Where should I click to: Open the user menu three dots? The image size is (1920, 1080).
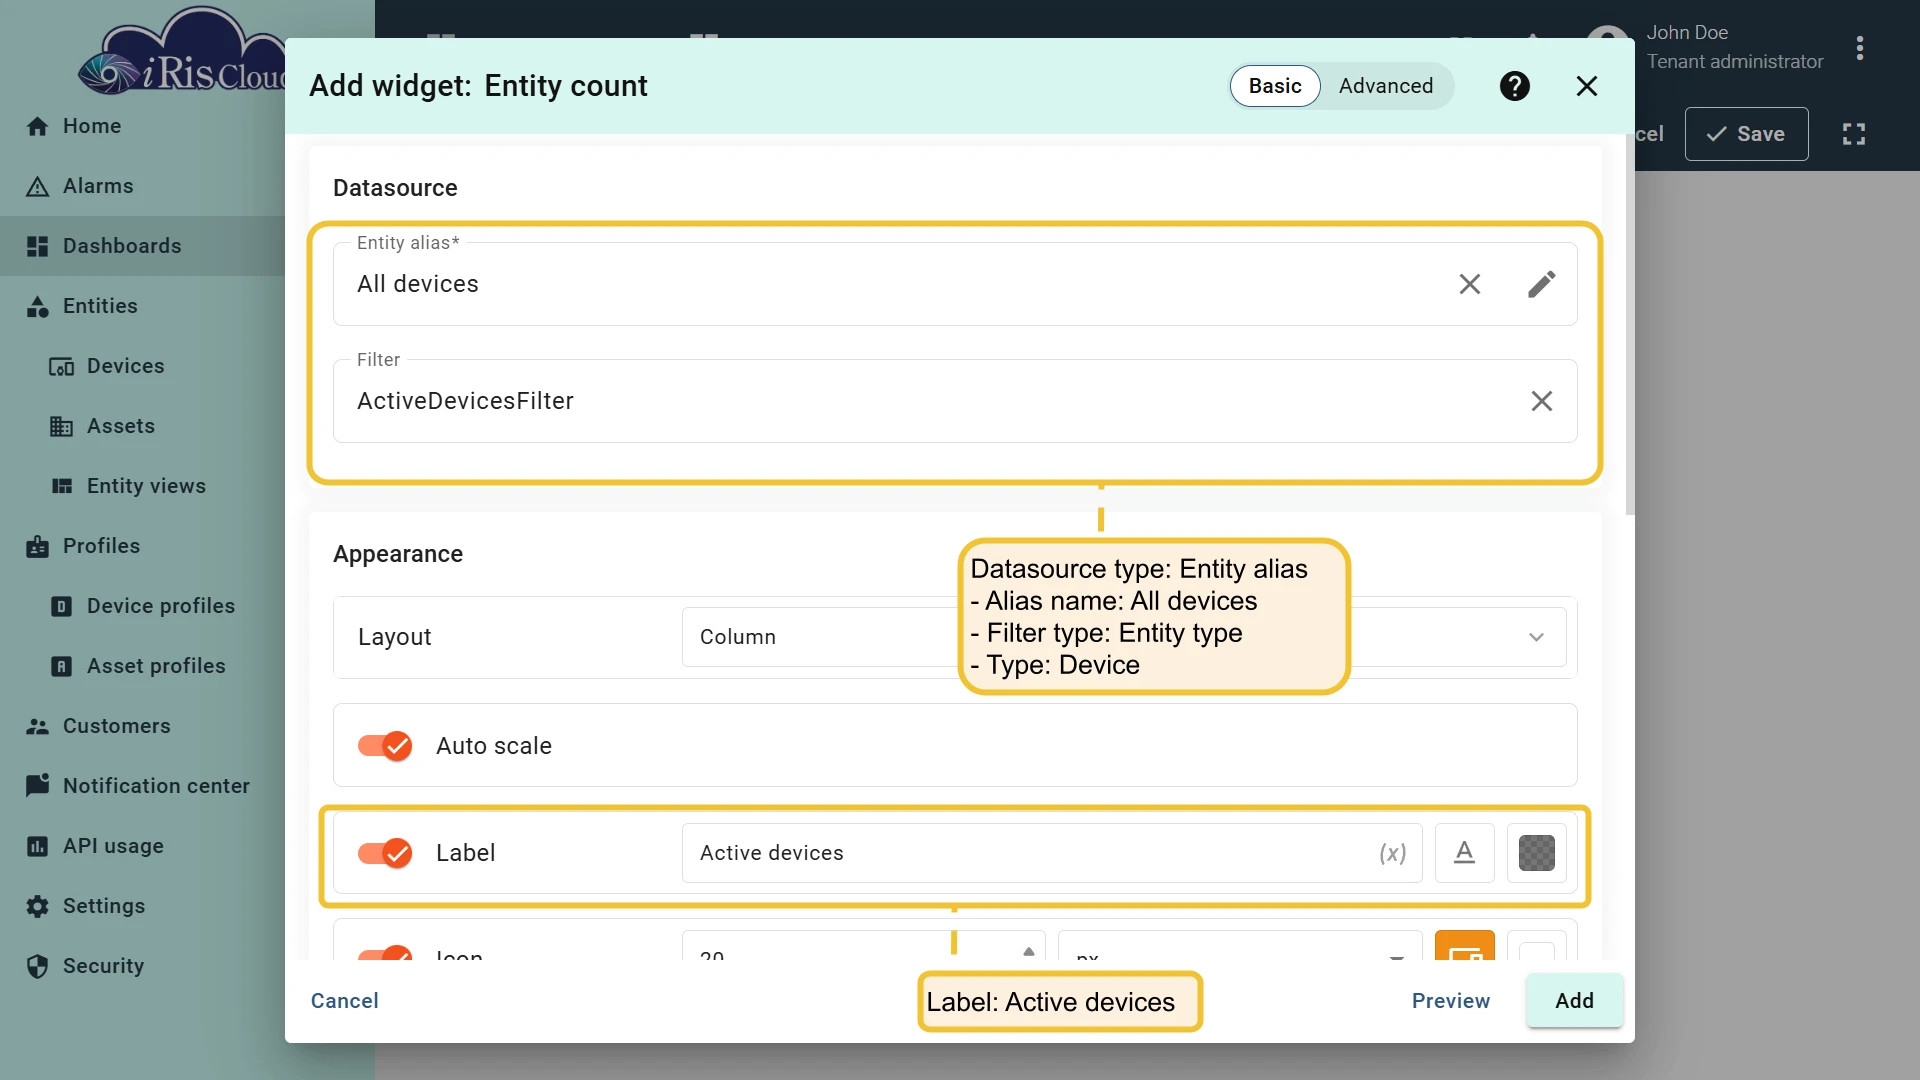pyautogui.click(x=1860, y=48)
